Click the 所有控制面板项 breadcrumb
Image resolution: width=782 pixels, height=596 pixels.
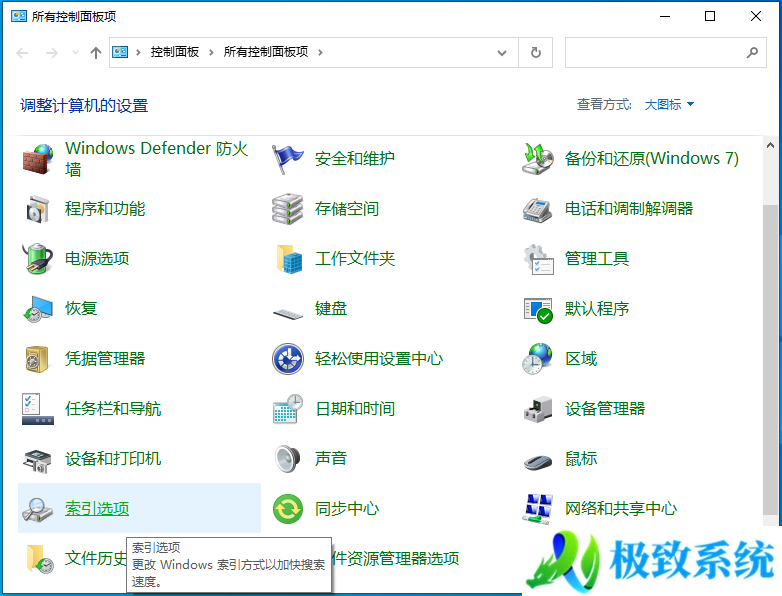coord(266,52)
